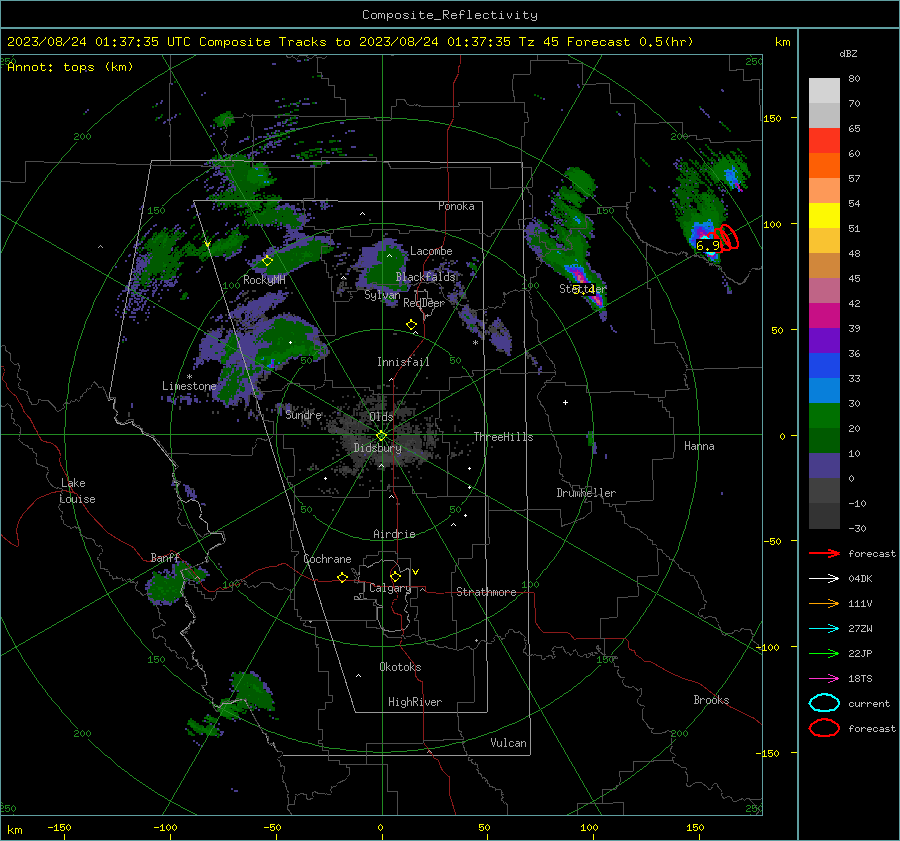This screenshot has width=900, height=841.
Task: Pick the red 60-65 dBZ swatch
Action: (824, 141)
